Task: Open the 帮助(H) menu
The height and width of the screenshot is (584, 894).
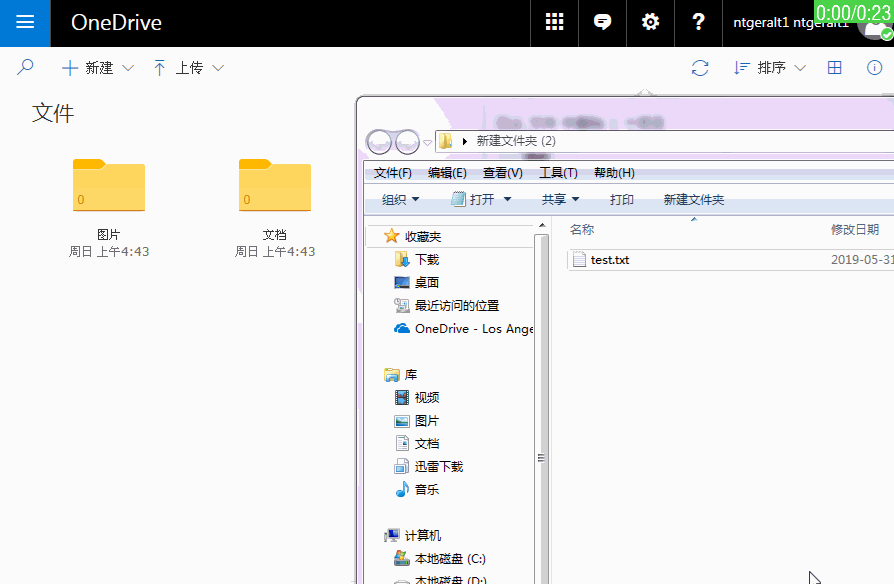Action: coord(614,173)
